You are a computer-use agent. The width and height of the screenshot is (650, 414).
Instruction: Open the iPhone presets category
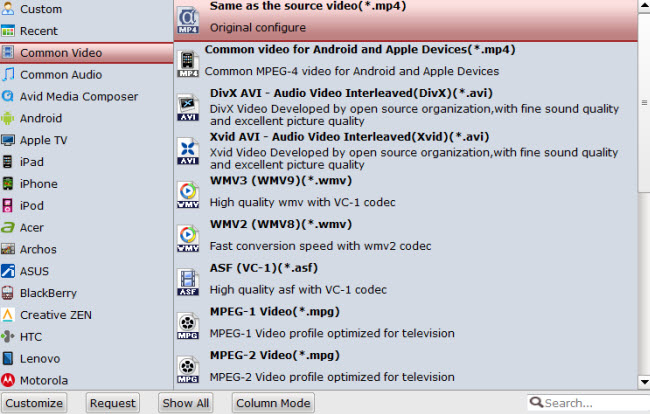click(x=87, y=184)
